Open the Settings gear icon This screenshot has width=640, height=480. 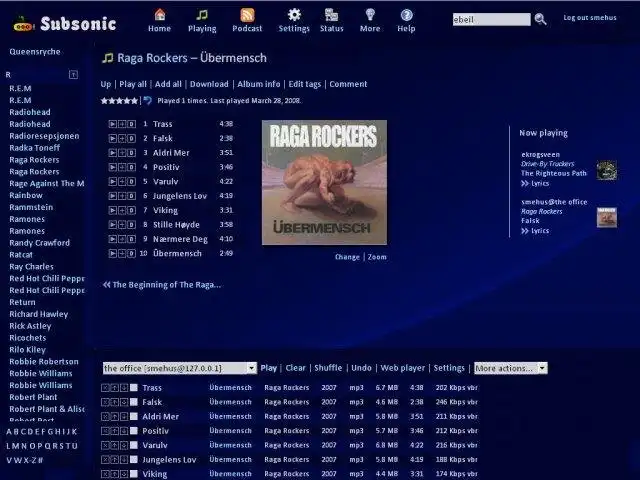[x=294, y=15]
